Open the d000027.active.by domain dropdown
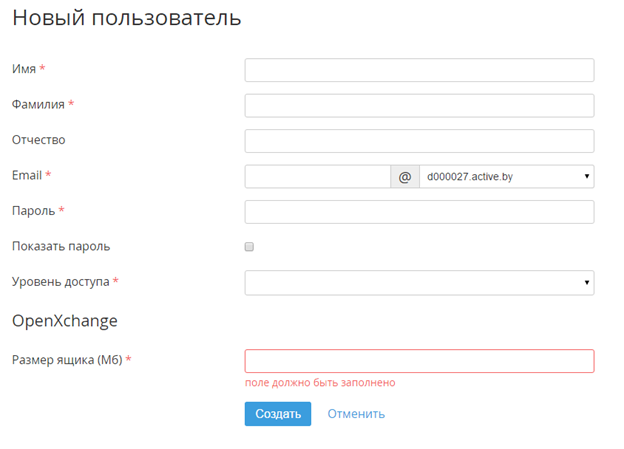The width and height of the screenshot is (624, 449). click(x=507, y=177)
